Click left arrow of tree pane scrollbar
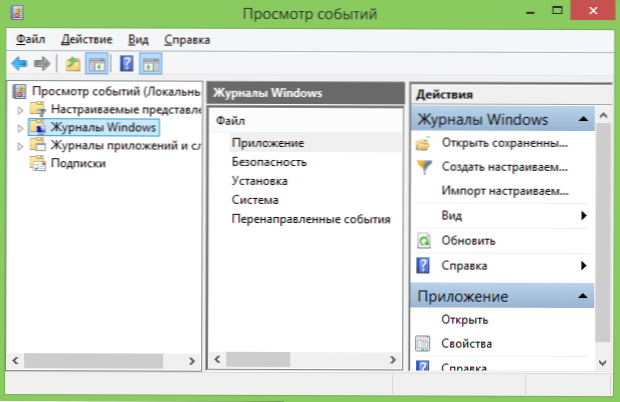 pyautogui.click(x=15, y=360)
